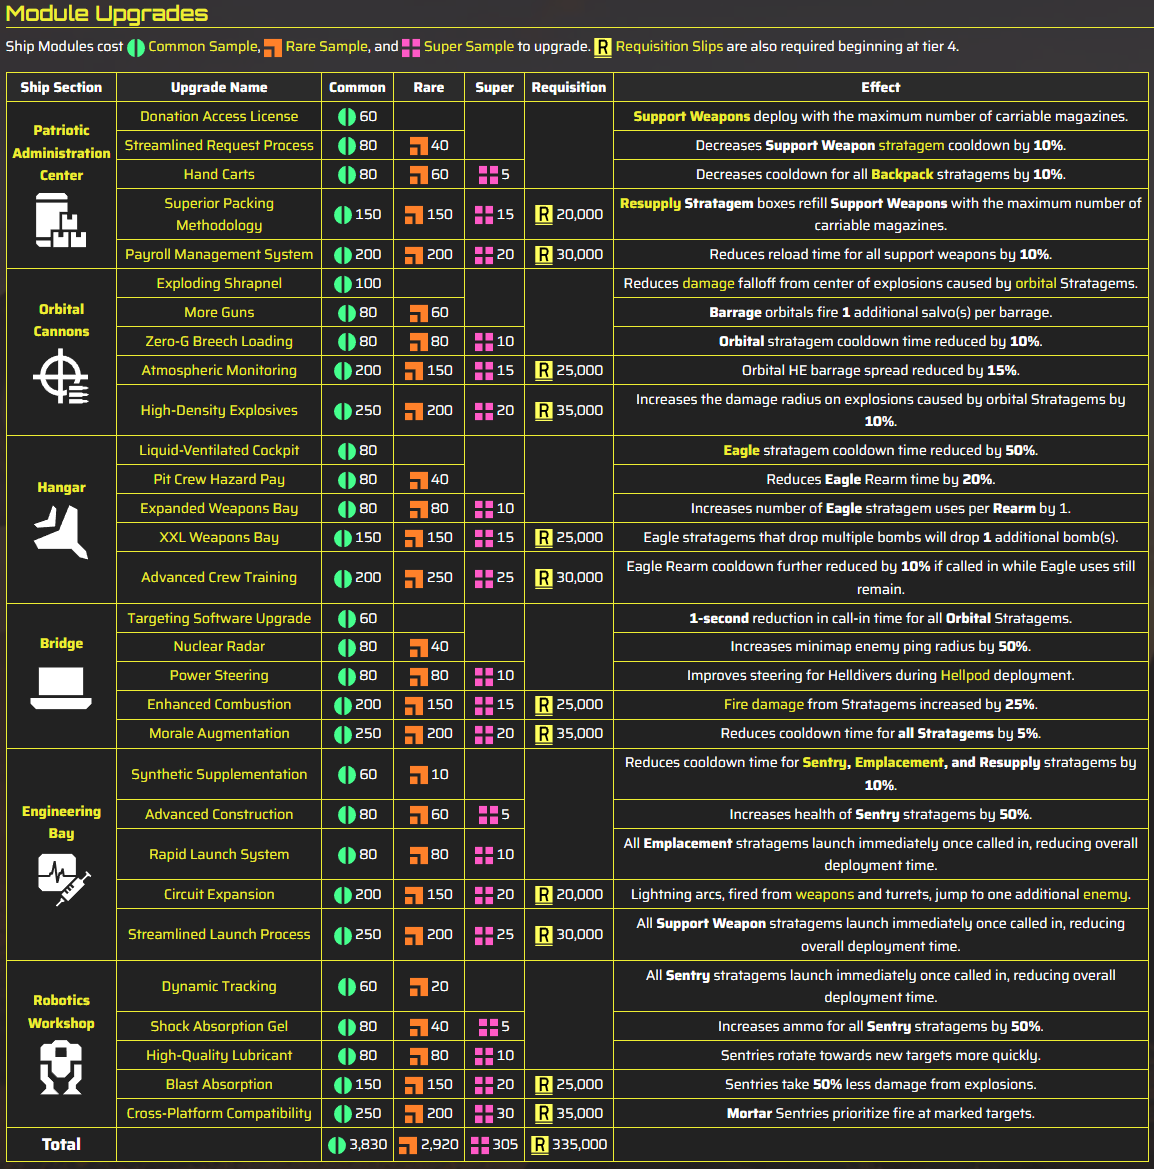The image size is (1154, 1169).
Task: Open the High-Density Explosives link
Action: 219,410
